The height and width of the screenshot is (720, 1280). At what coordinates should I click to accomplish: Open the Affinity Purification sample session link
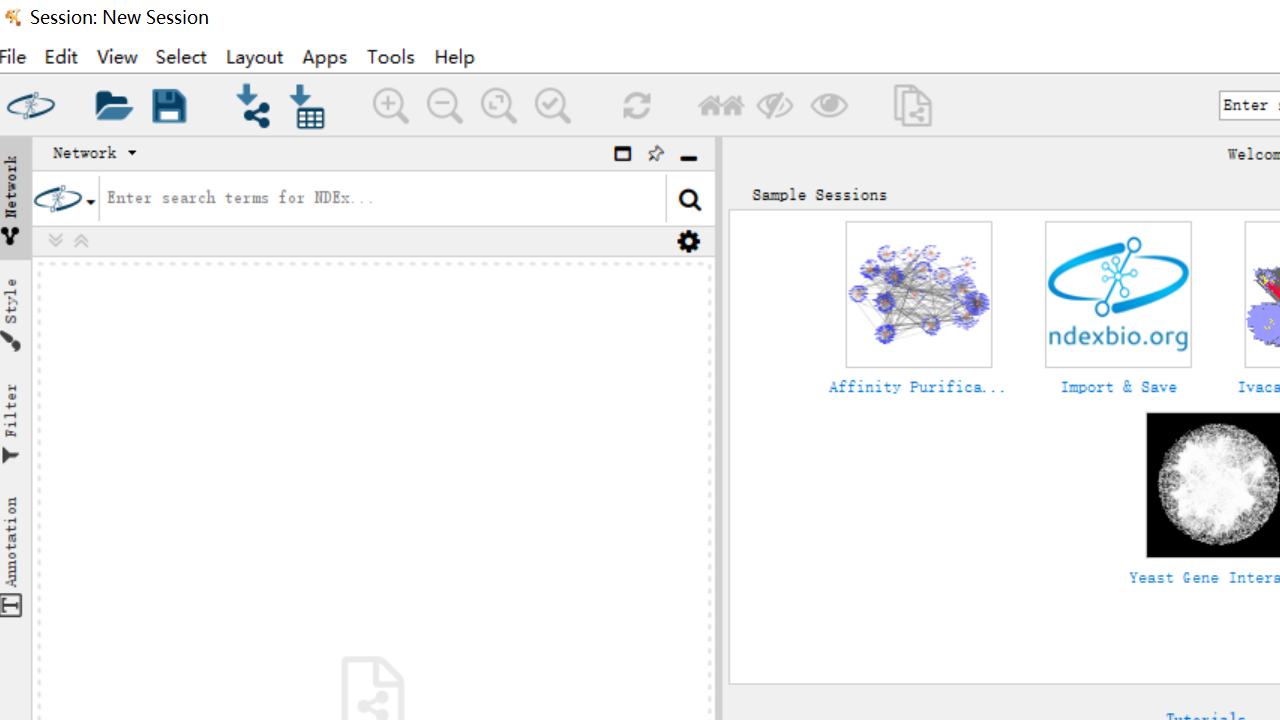tap(917, 387)
